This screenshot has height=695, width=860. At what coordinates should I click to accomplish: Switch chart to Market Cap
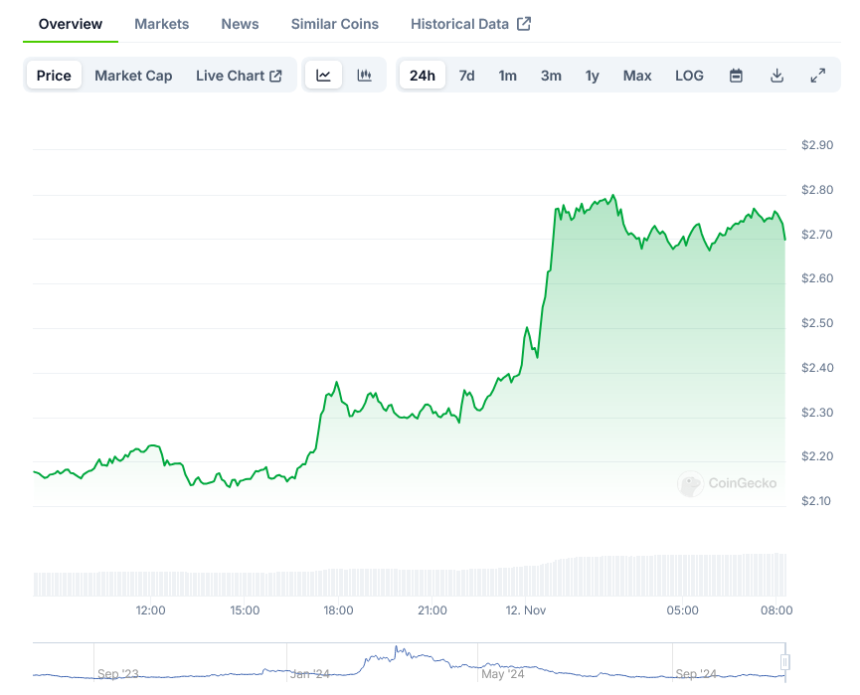click(x=133, y=75)
